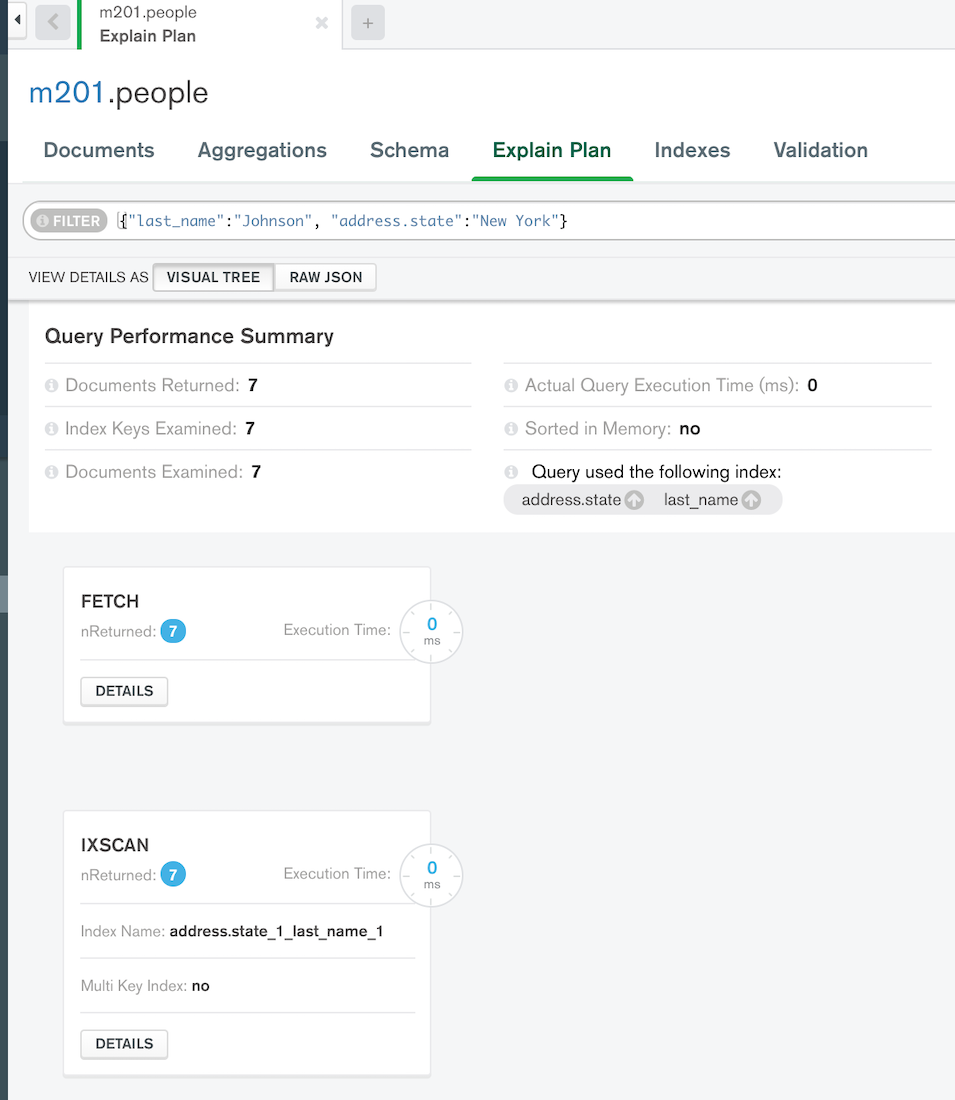
Task: Click Sorted in Memory value no
Action: click(x=690, y=429)
